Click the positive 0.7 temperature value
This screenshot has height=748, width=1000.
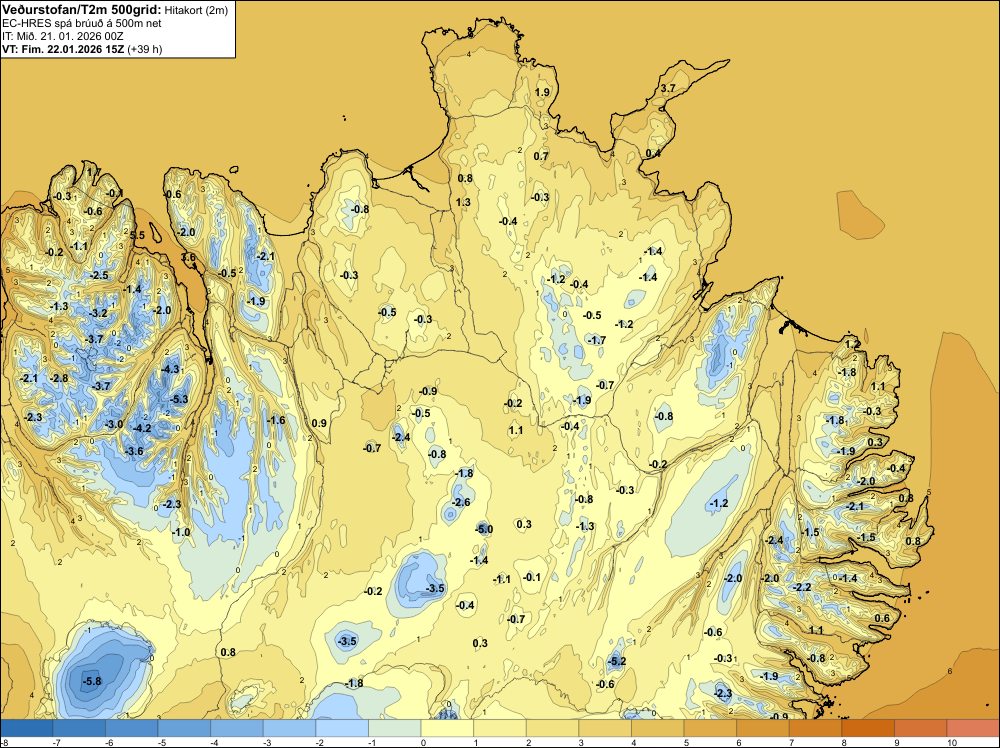tap(540, 156)
